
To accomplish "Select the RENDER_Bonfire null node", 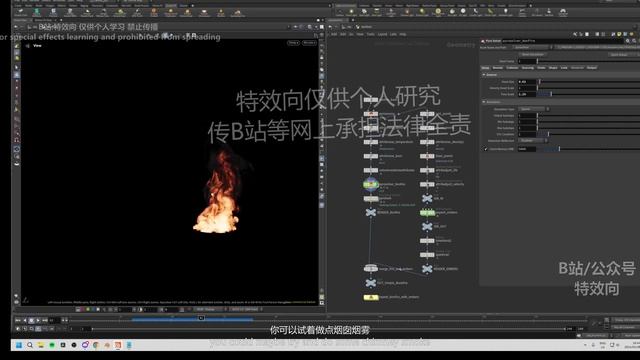I will (371, 212).
